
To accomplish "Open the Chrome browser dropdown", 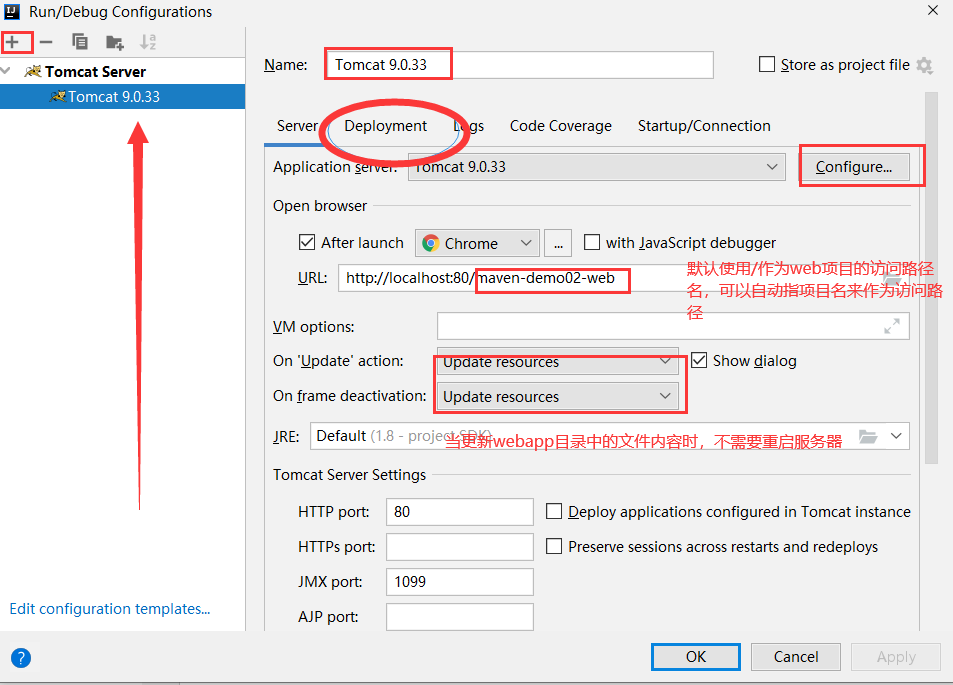I will coord(477,243).
